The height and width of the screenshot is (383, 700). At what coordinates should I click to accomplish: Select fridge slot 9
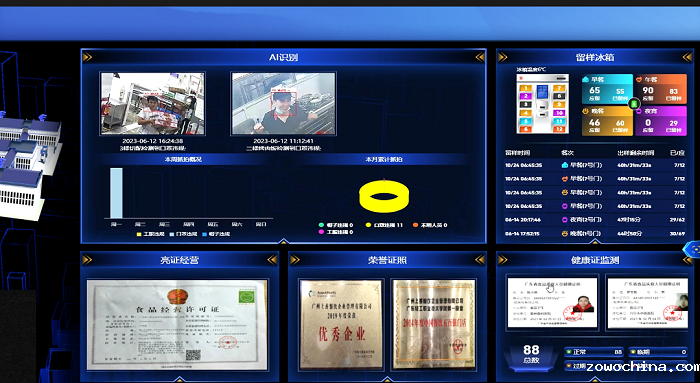(559, 104)
